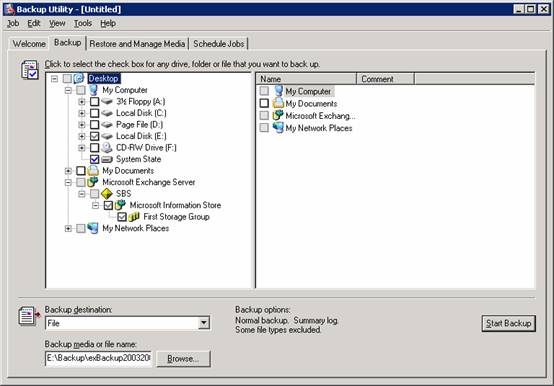
Task: Expand the Page File (D:) node
Action: click(82, 125)
